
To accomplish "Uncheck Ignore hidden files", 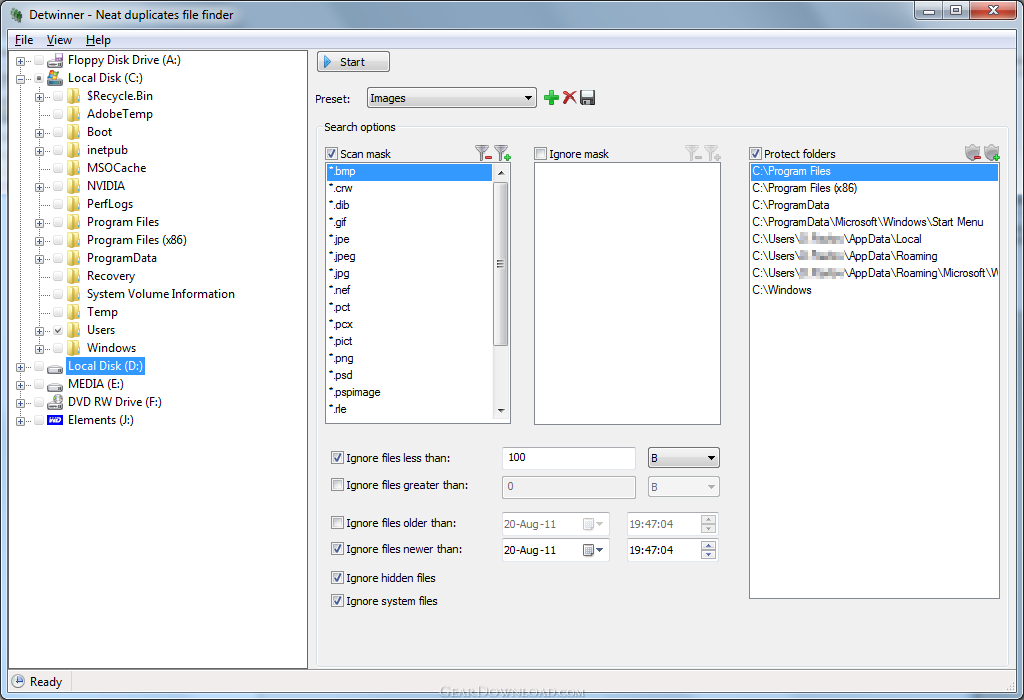I will point(337,578).
